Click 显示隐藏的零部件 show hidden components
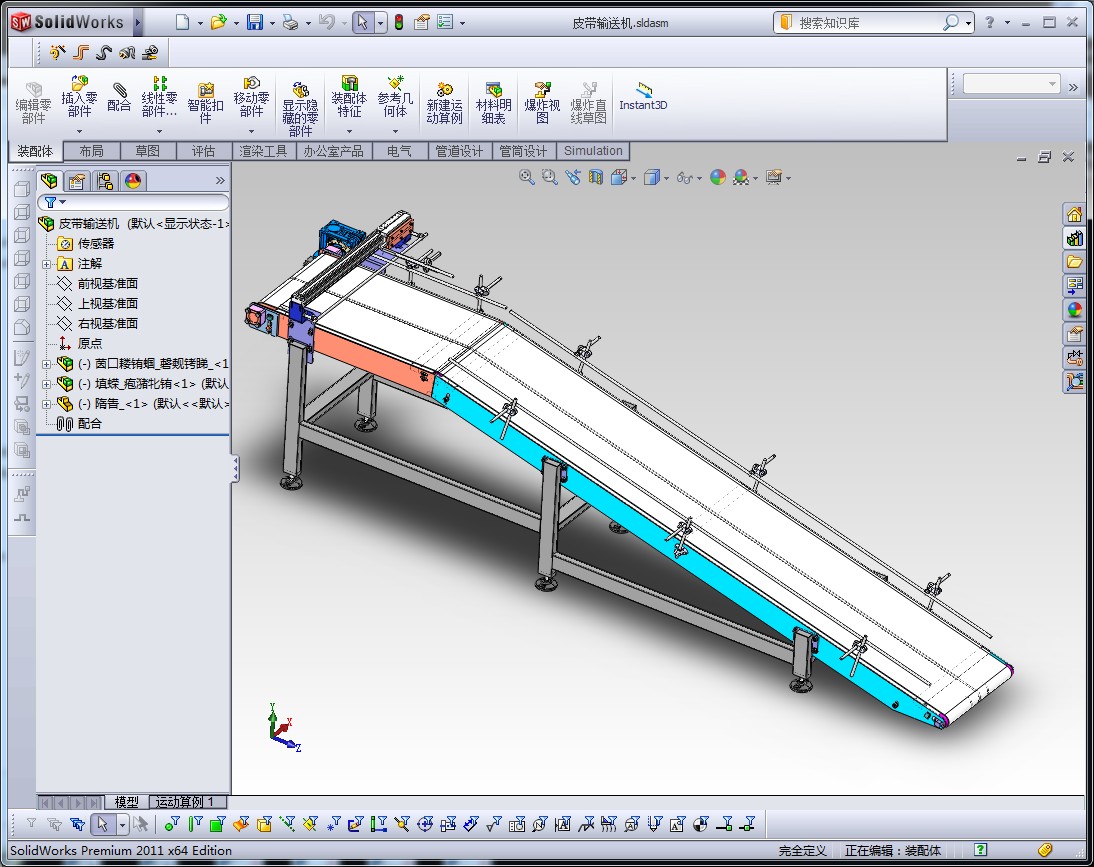The width and height of the screenshot is (1094, 867). click(x=300, y=110)
